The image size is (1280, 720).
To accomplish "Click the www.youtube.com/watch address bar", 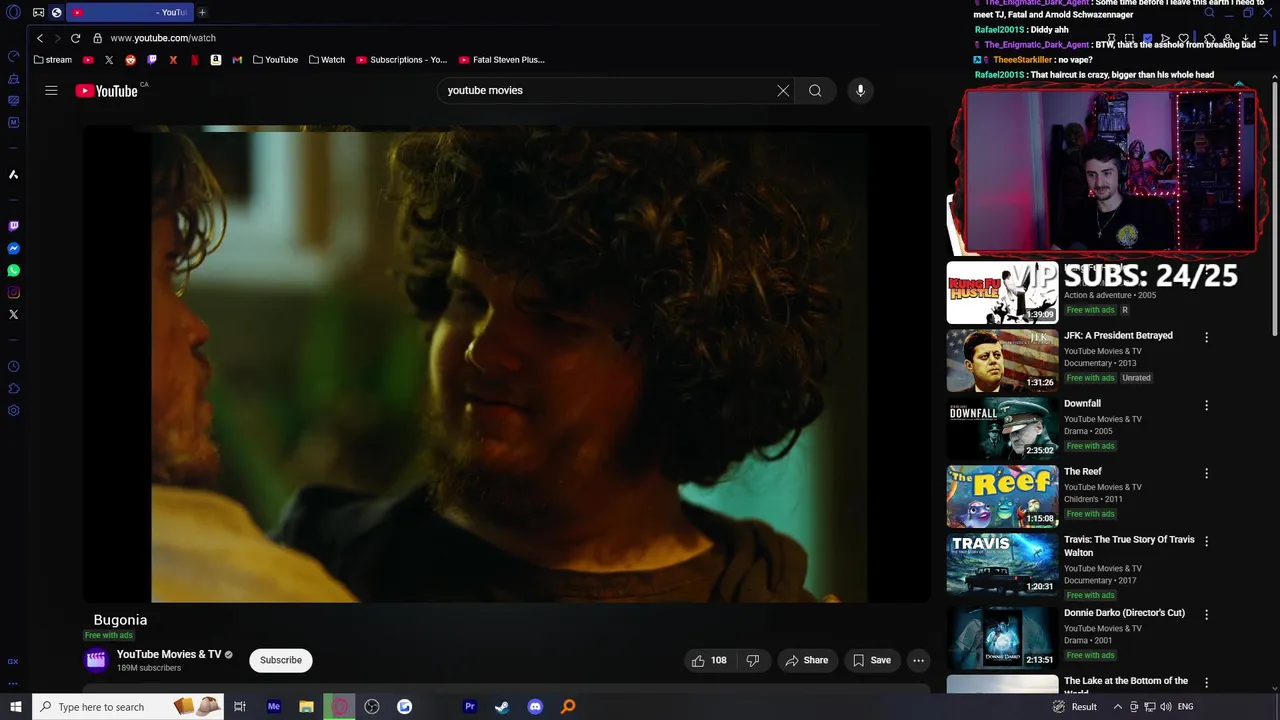I will click(163, 38).
